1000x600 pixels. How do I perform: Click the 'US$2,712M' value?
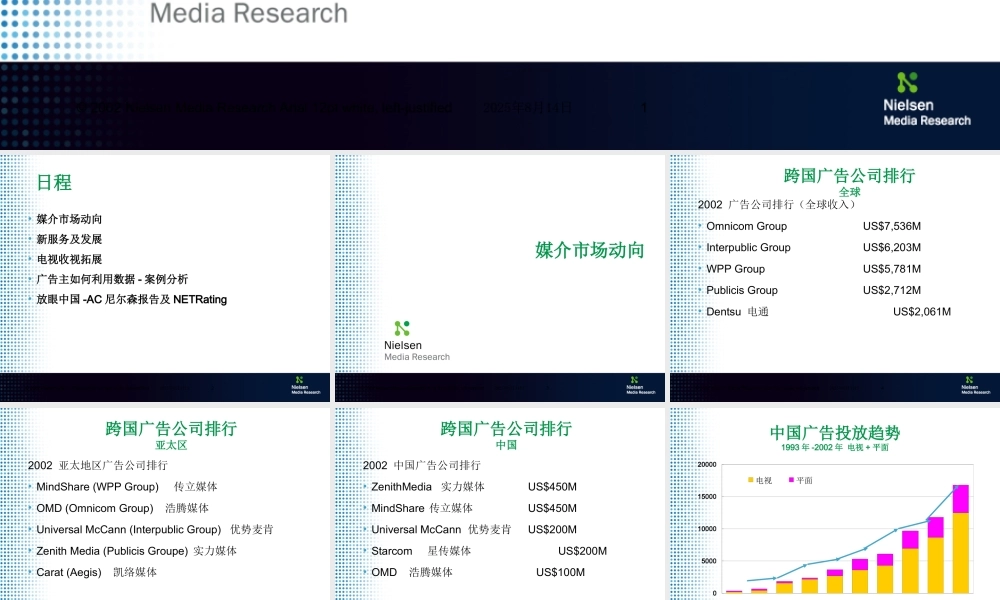(x=892, y=290)
